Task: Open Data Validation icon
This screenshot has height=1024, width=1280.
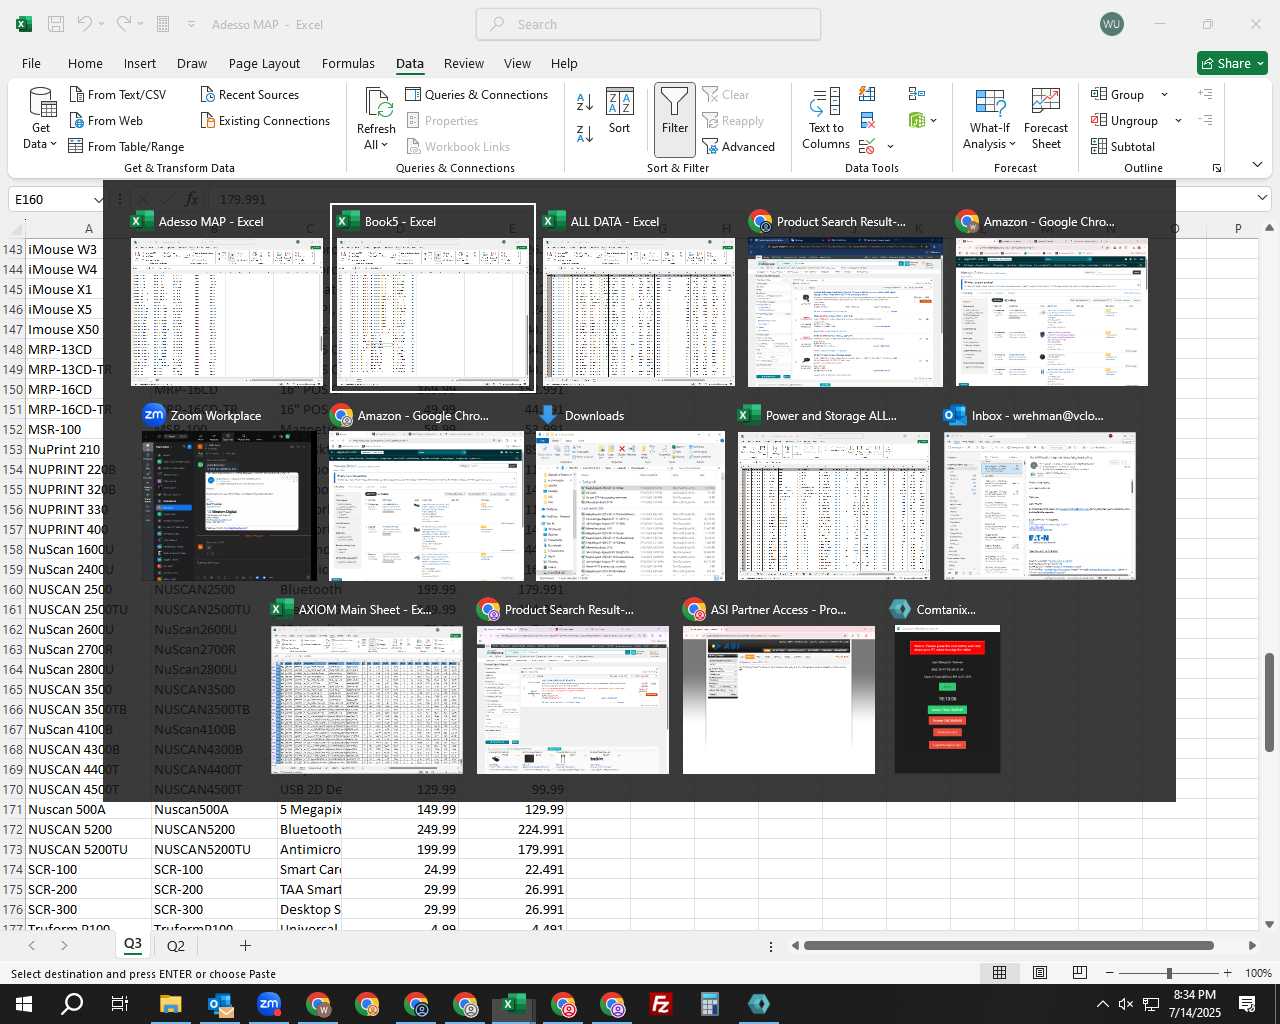Action: click(x=868, y=146)
